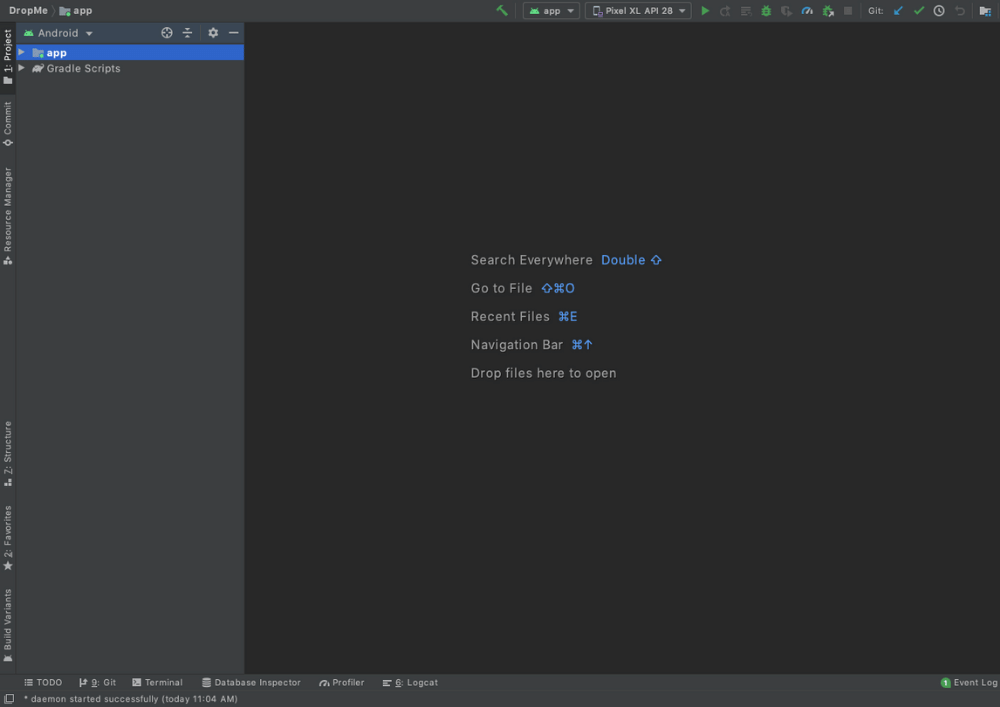Click the Apply Code Changes icon
Image resolution: width=1000 pixels, height=707 pixels.
point(746,11)
